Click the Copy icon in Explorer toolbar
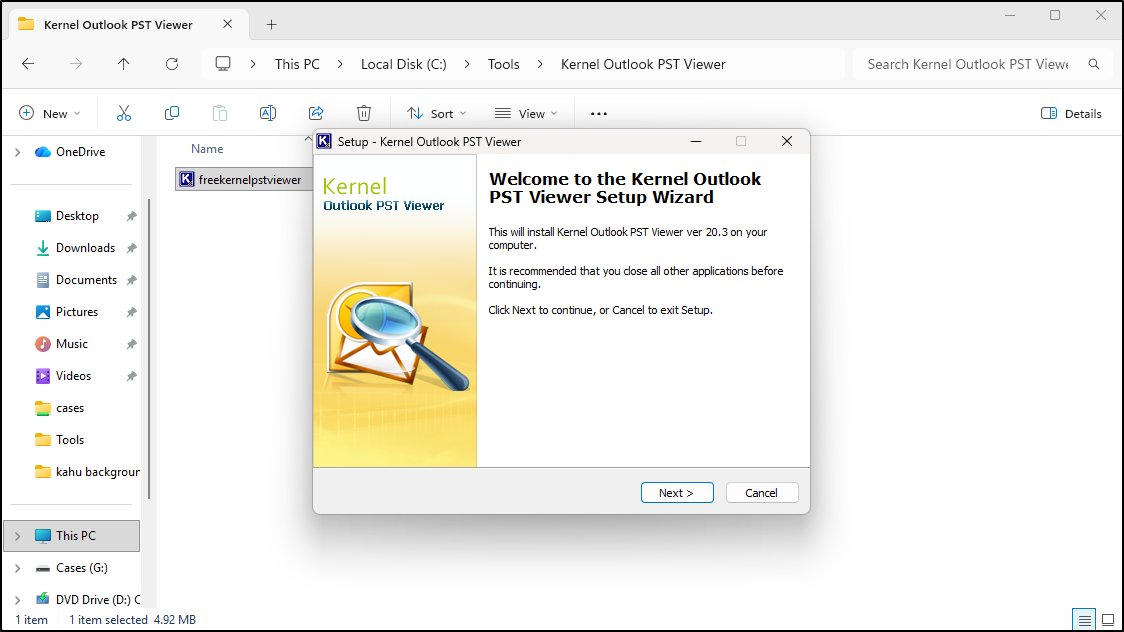The image size is (1124, 632). [172, 113]
